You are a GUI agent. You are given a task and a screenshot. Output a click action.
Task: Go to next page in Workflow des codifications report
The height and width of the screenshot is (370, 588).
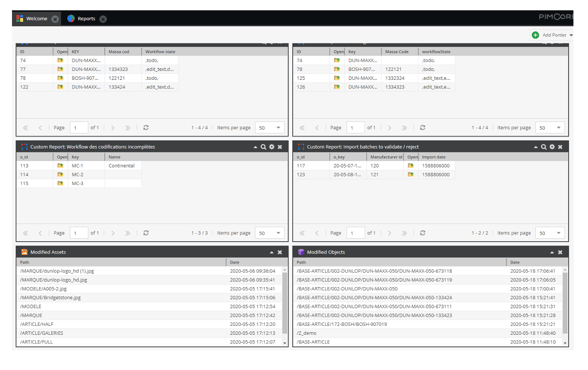coord(113,233)
